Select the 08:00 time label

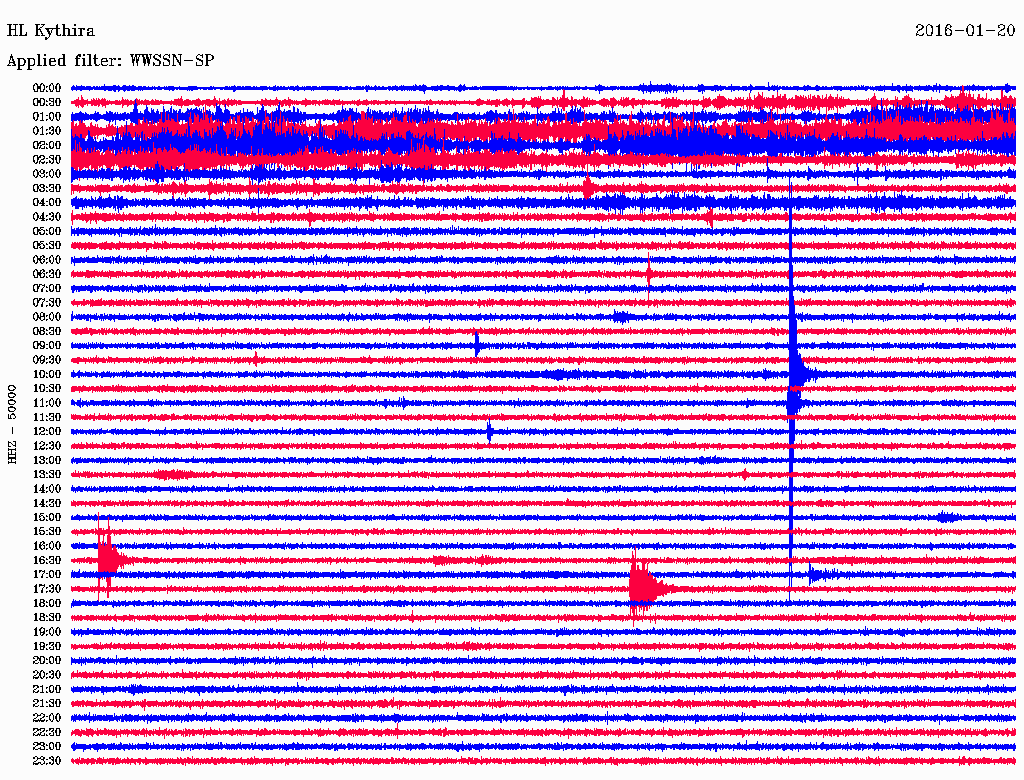(x=47, y=317)
